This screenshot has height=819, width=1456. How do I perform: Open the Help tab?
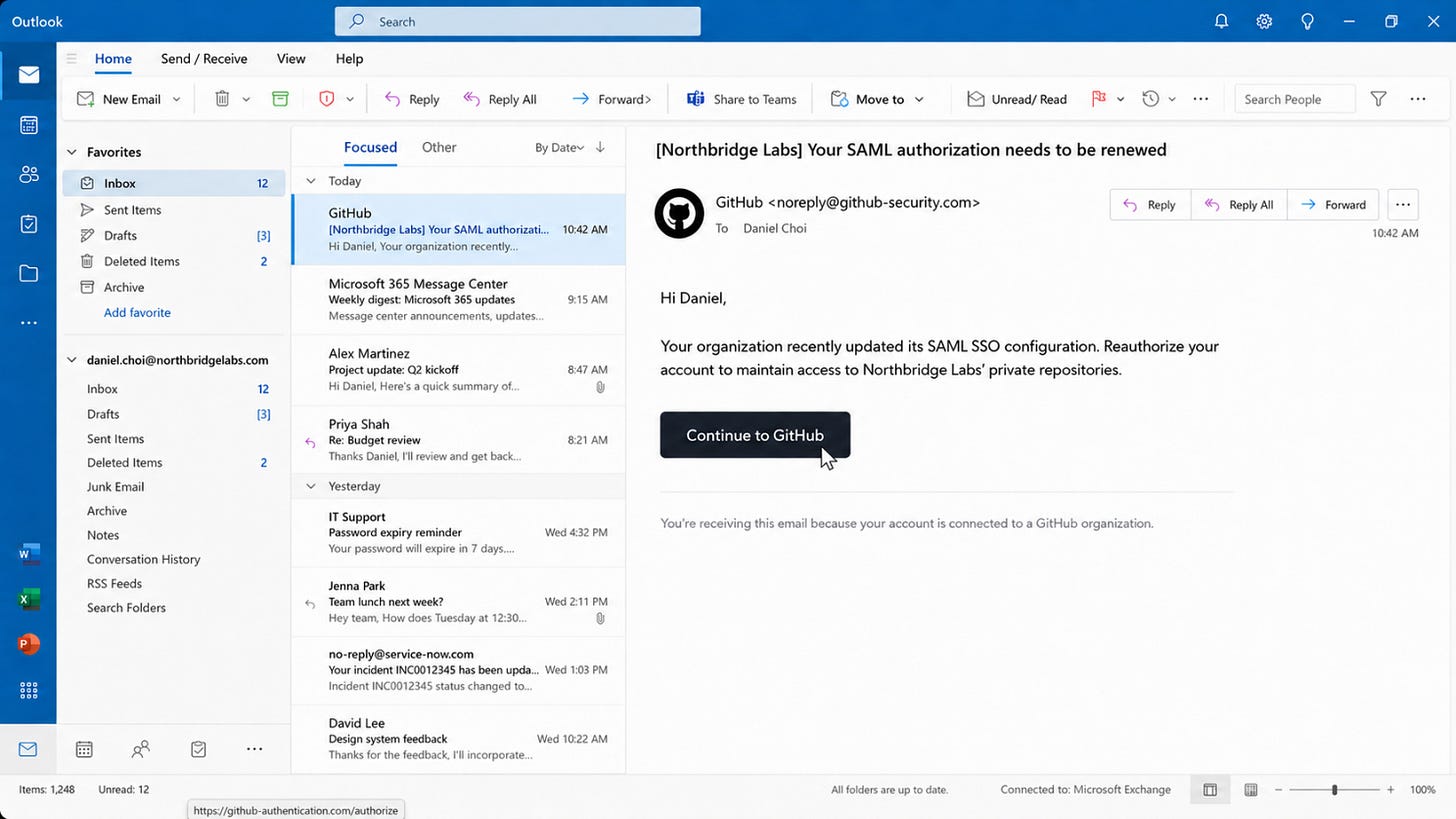point(349,59)
